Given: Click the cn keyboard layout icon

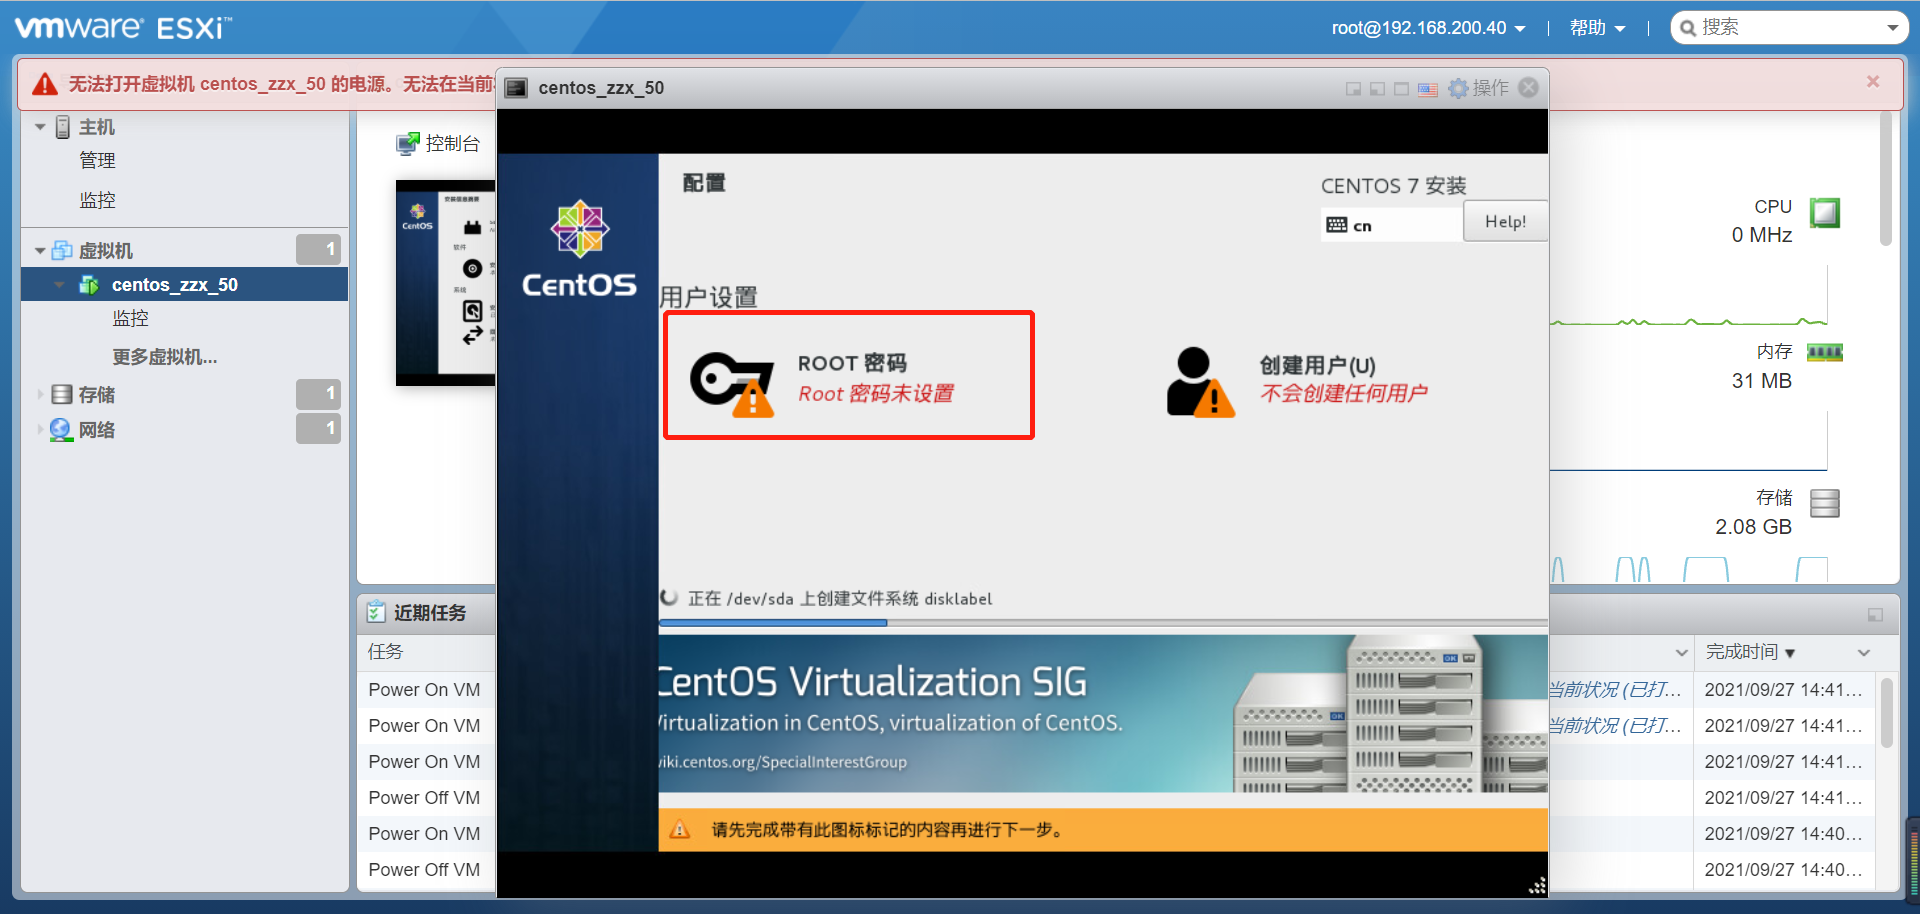Looking at the screenshot, I should (1337, 225).
